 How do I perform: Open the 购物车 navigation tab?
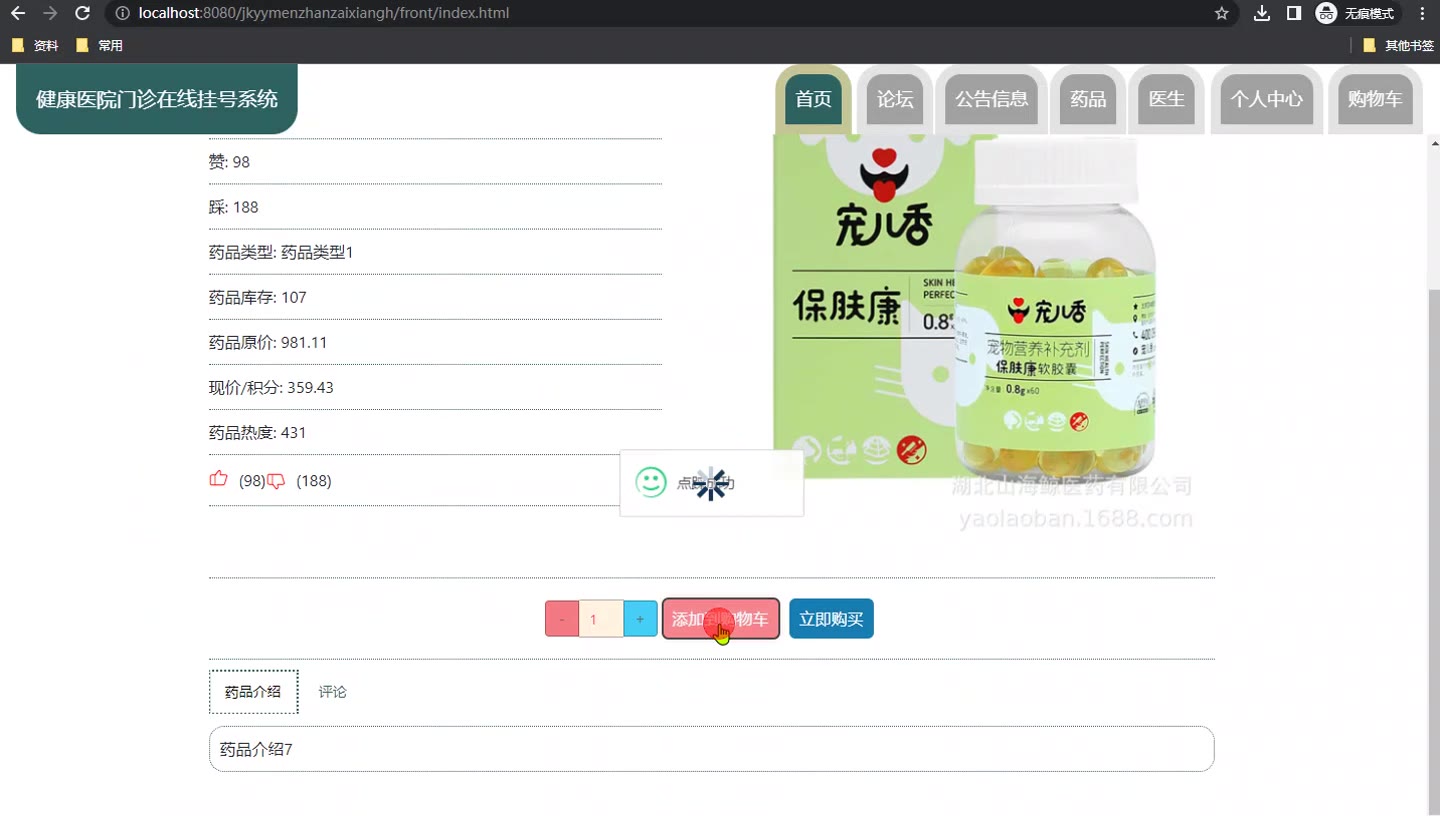(x=1375, y=99)
